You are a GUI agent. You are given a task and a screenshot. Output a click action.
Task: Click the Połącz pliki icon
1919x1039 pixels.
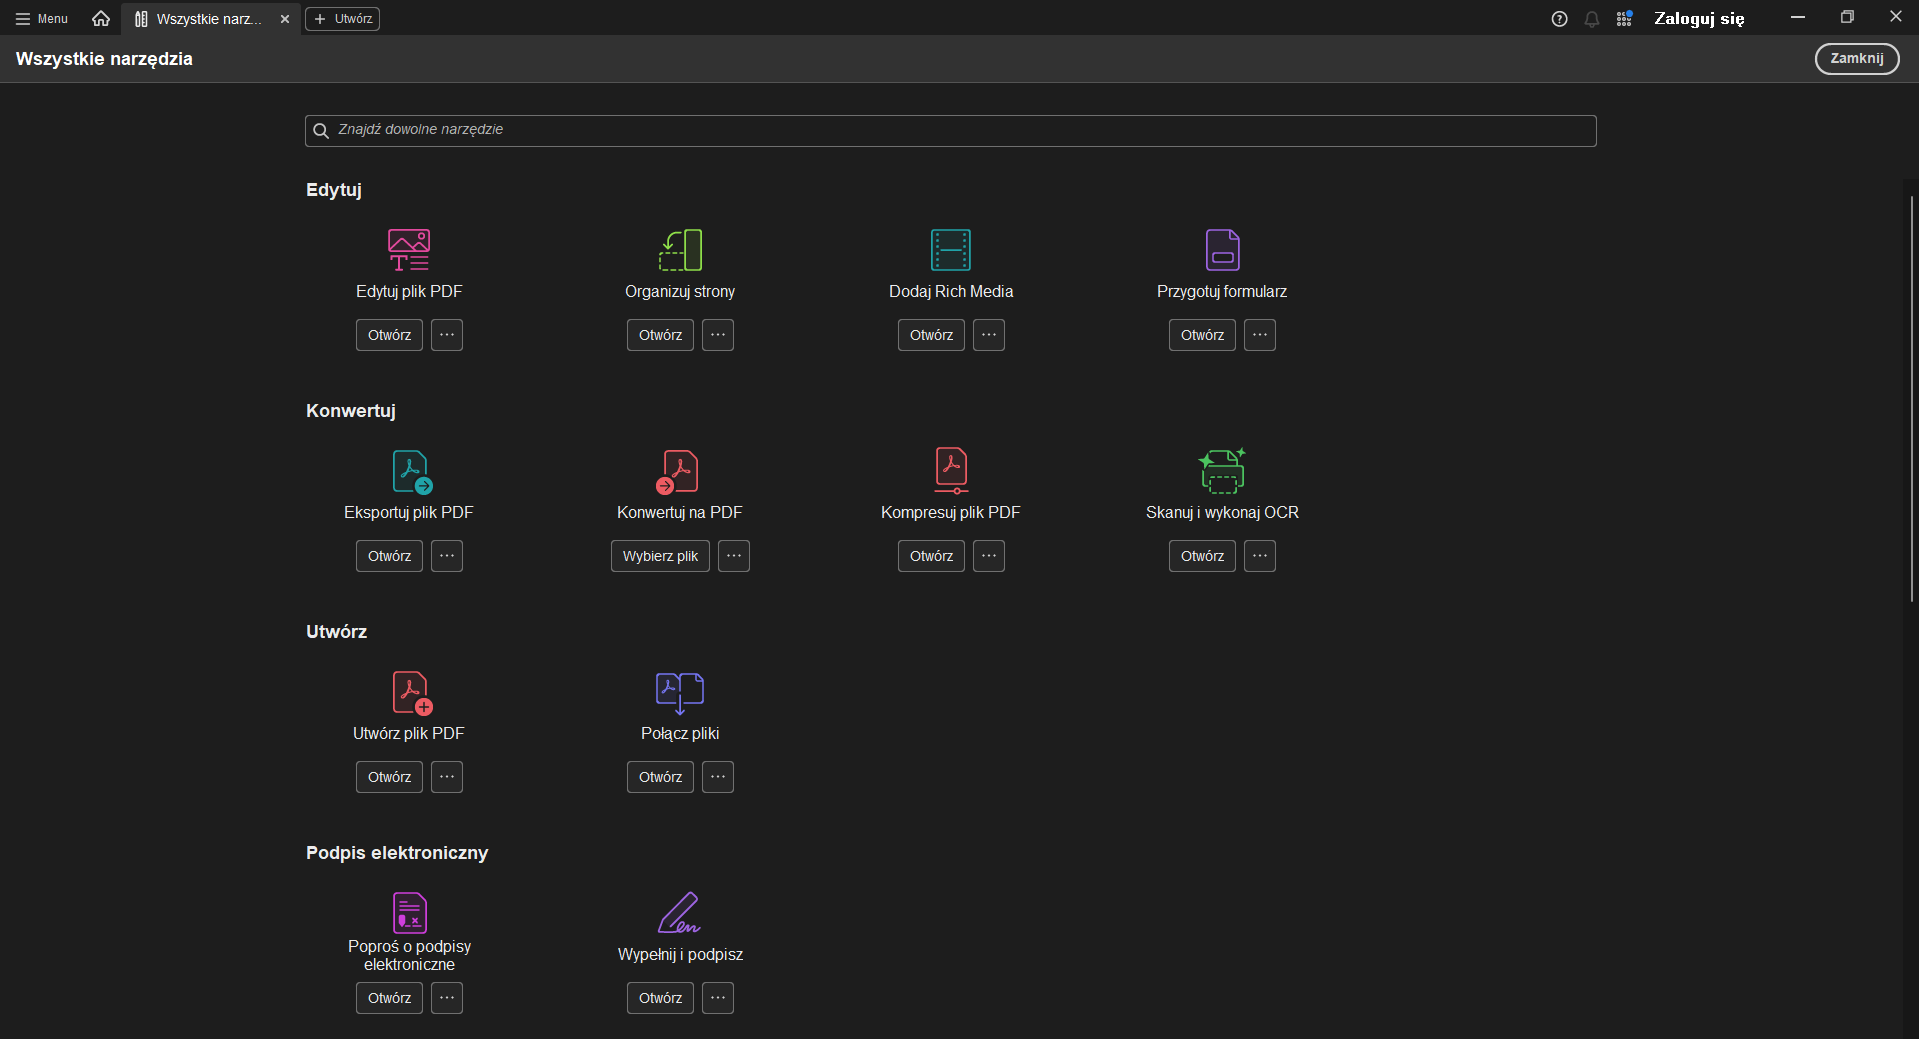[x=680, y=692]
